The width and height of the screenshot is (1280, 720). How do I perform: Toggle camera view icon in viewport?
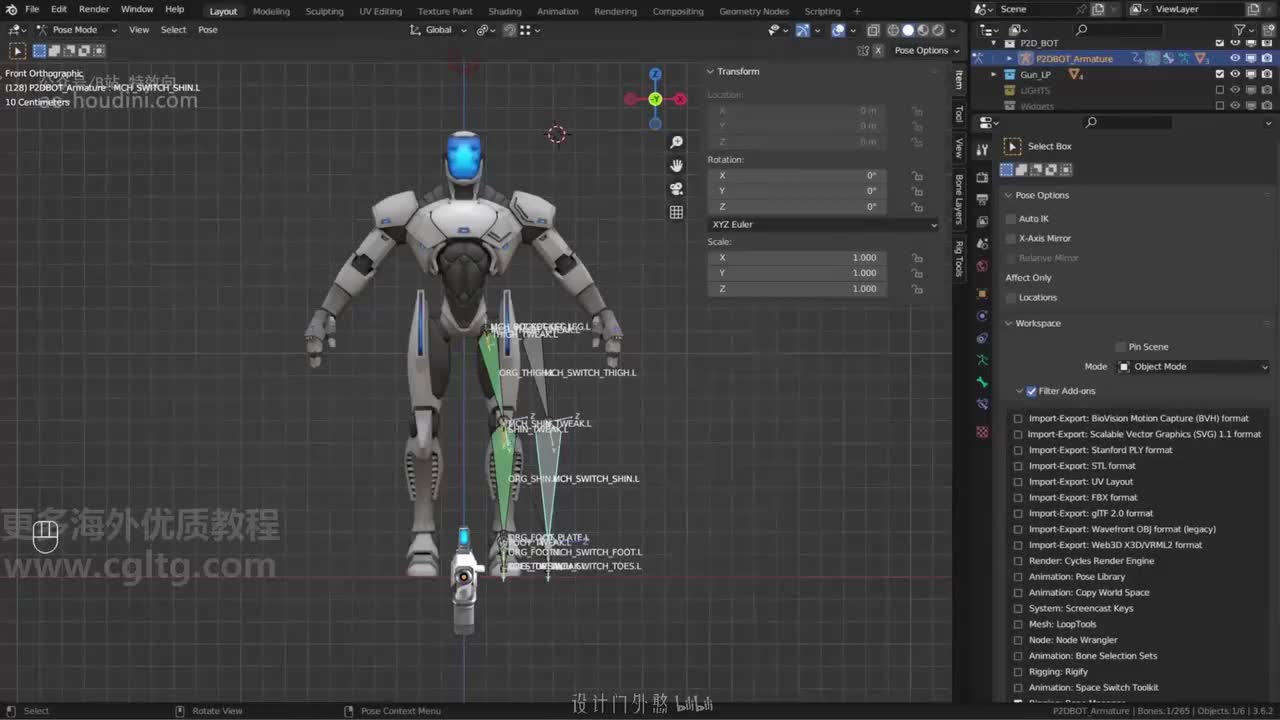point(677,189)
